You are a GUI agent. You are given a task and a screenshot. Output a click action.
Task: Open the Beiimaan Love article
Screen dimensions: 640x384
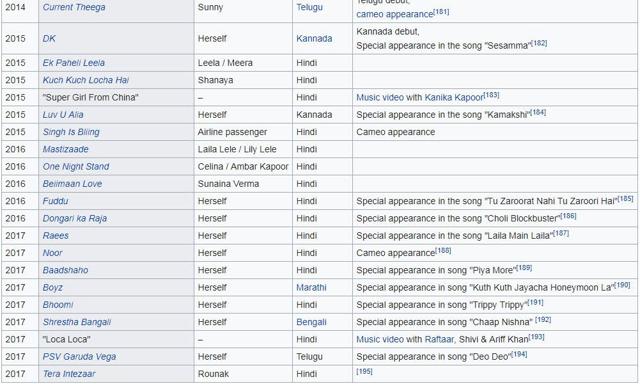(x=72, y=184)
